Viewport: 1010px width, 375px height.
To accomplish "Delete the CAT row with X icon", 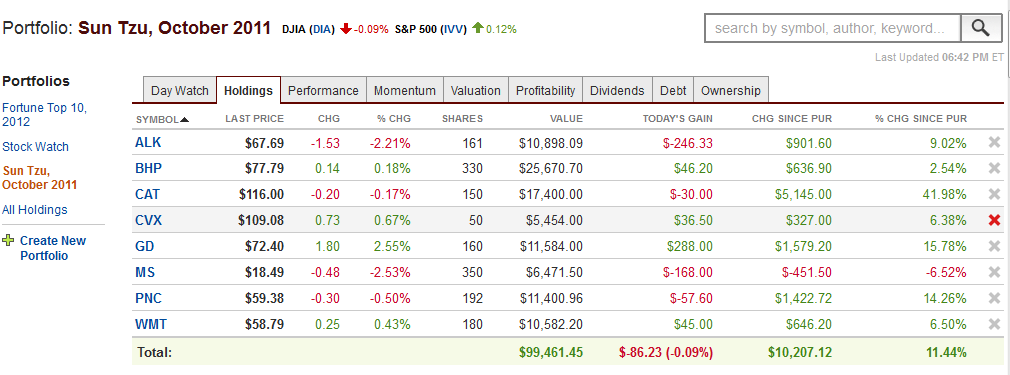I will (994, 195).
